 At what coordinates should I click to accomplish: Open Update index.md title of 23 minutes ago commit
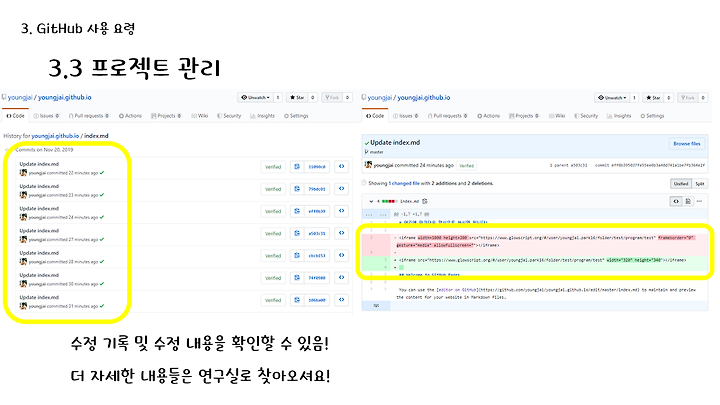[x=39, y=186]
